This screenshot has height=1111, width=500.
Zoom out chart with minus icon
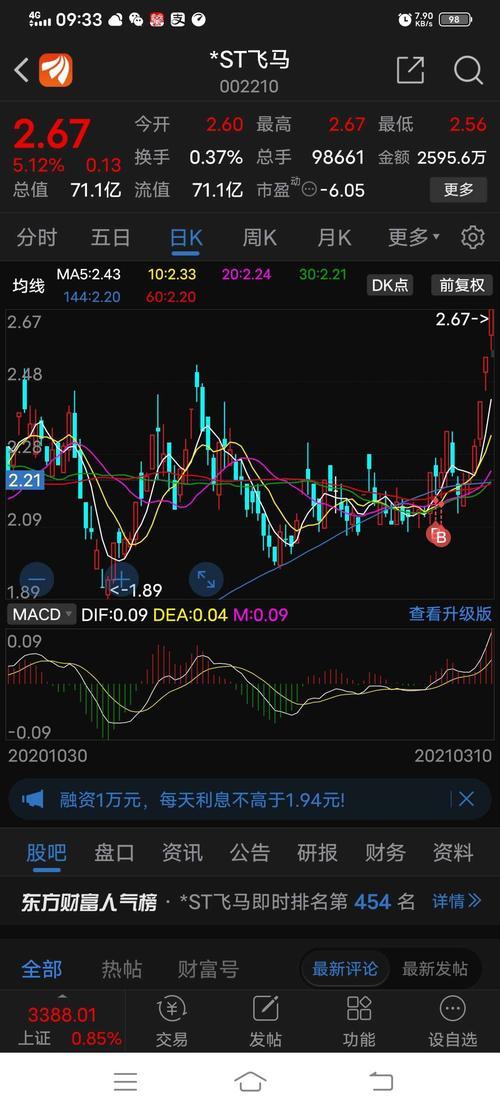pyautogui.click(x=37, y=579)
